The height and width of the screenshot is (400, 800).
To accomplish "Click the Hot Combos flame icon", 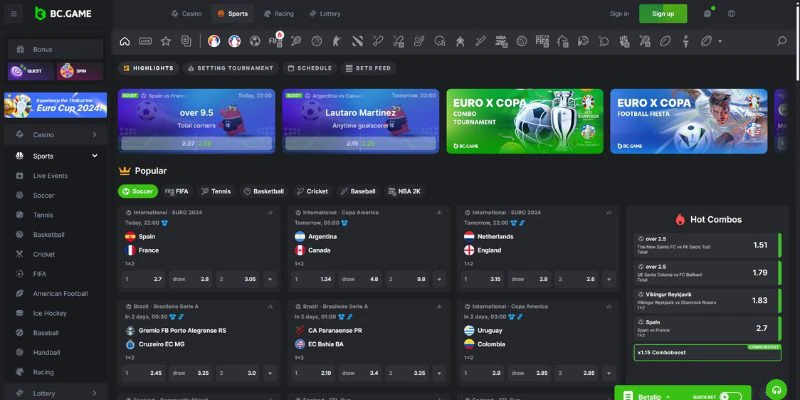I will click(680, 219).
